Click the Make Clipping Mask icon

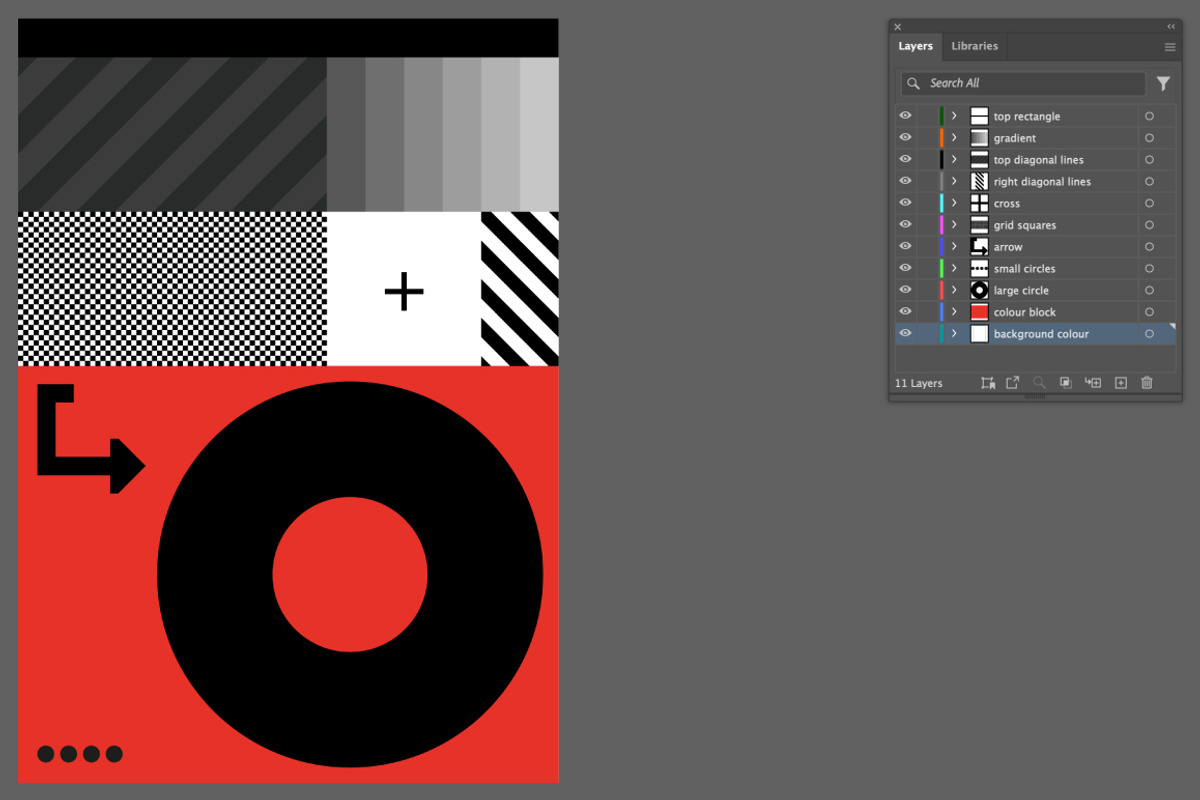1066,383
